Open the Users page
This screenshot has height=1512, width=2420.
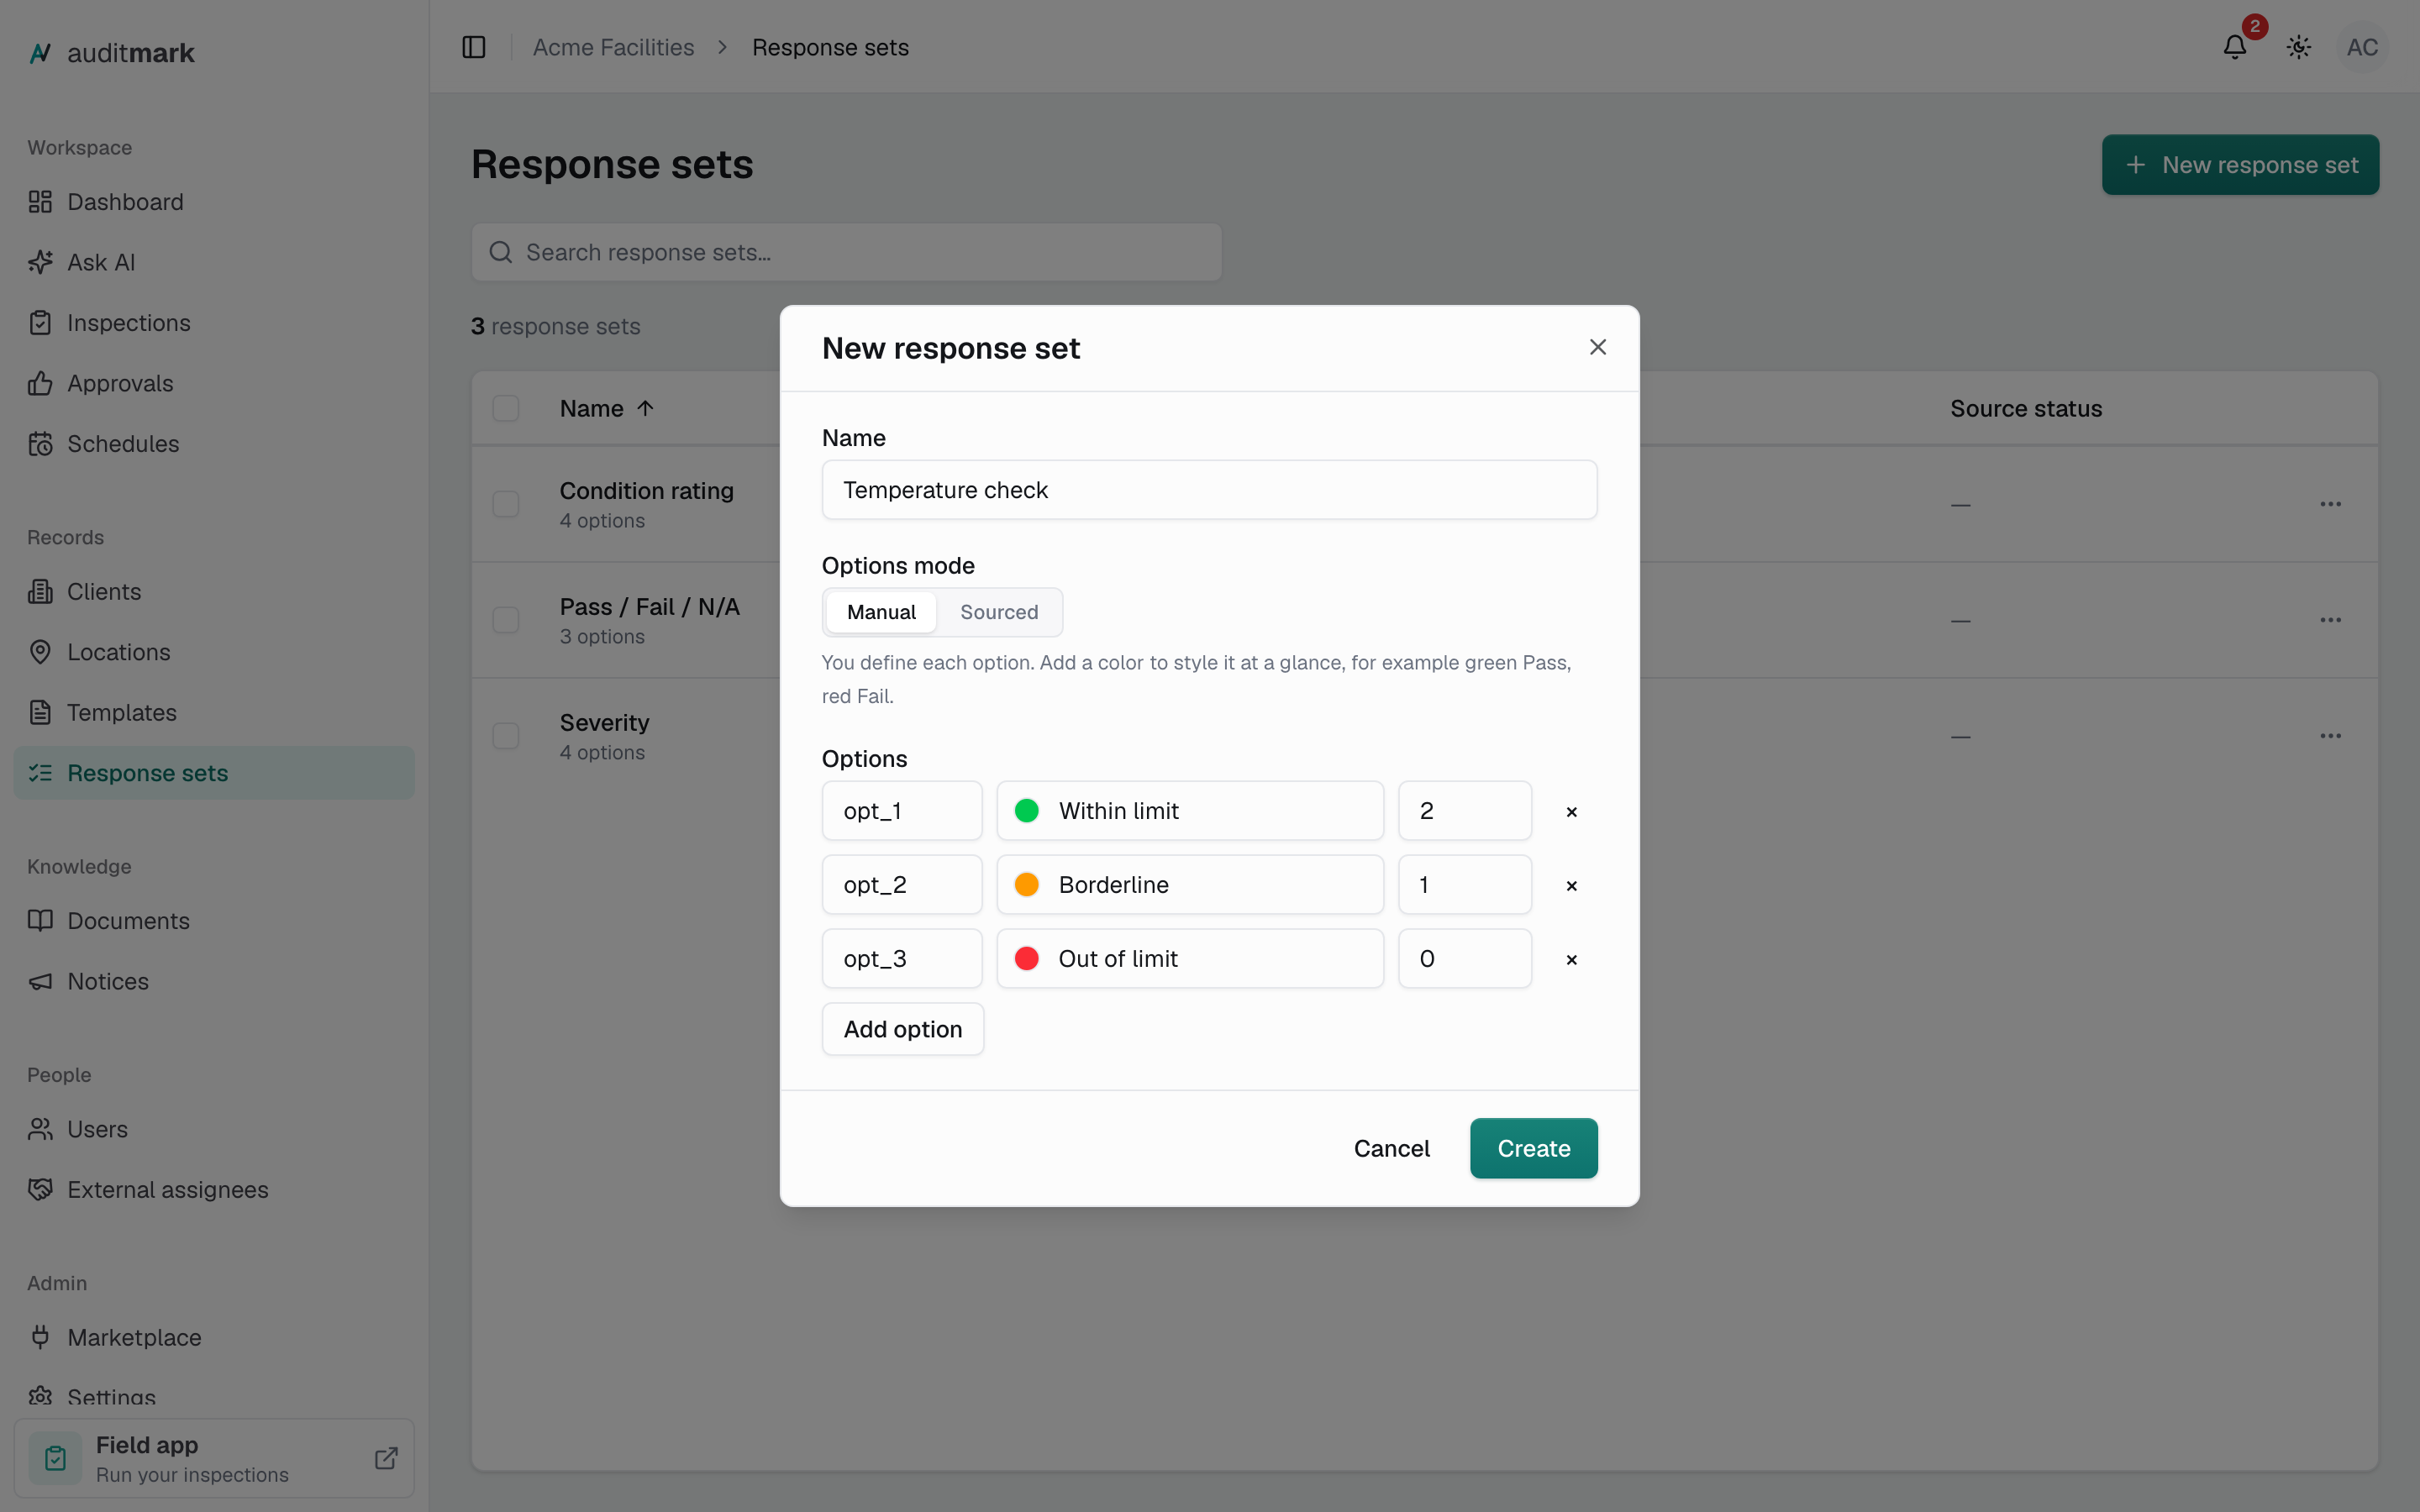214,1129
